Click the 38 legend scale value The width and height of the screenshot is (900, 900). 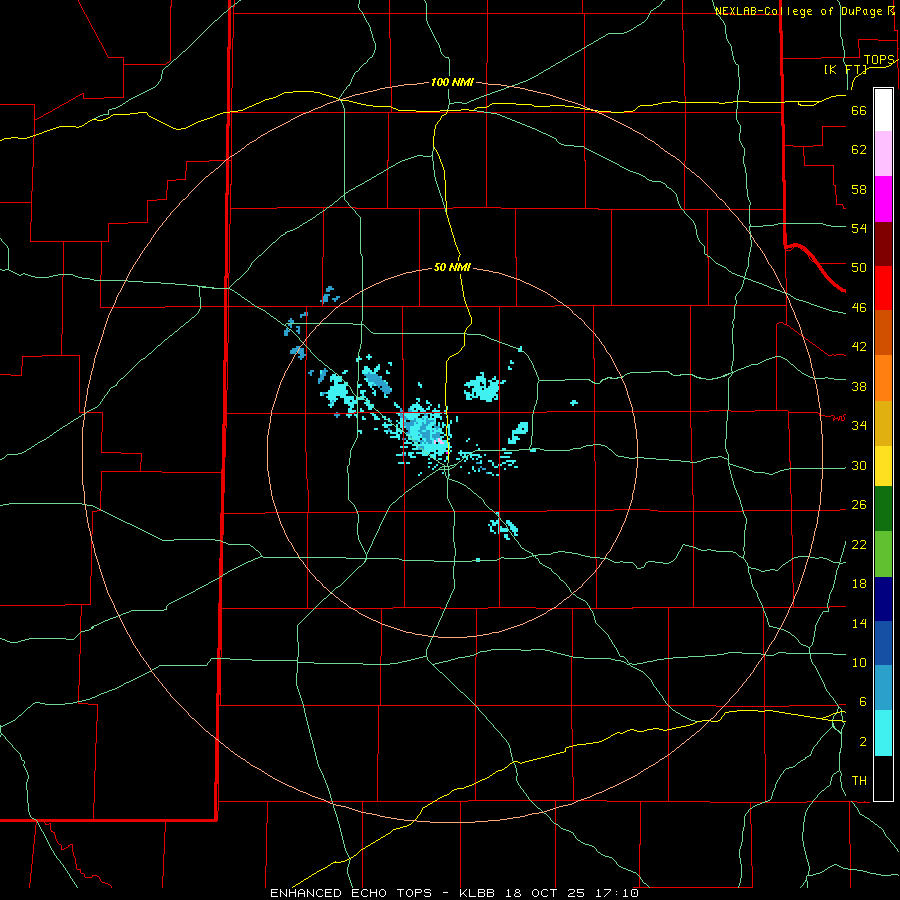pyautogui.click(x=859, y=386)
